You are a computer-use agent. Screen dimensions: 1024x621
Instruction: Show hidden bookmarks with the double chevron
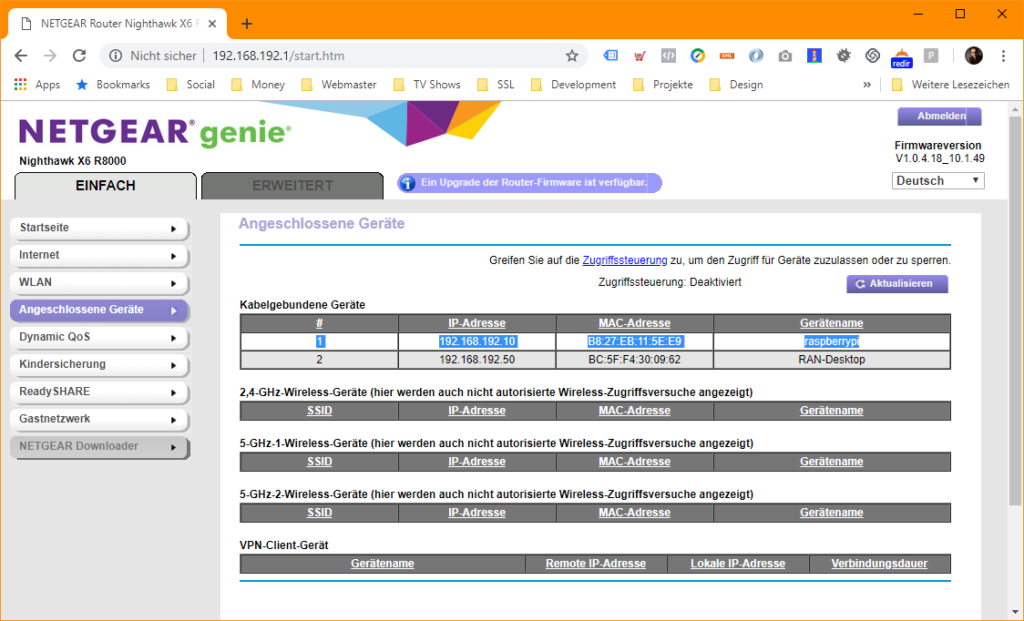pyautogui.click(x=867, y=84)
